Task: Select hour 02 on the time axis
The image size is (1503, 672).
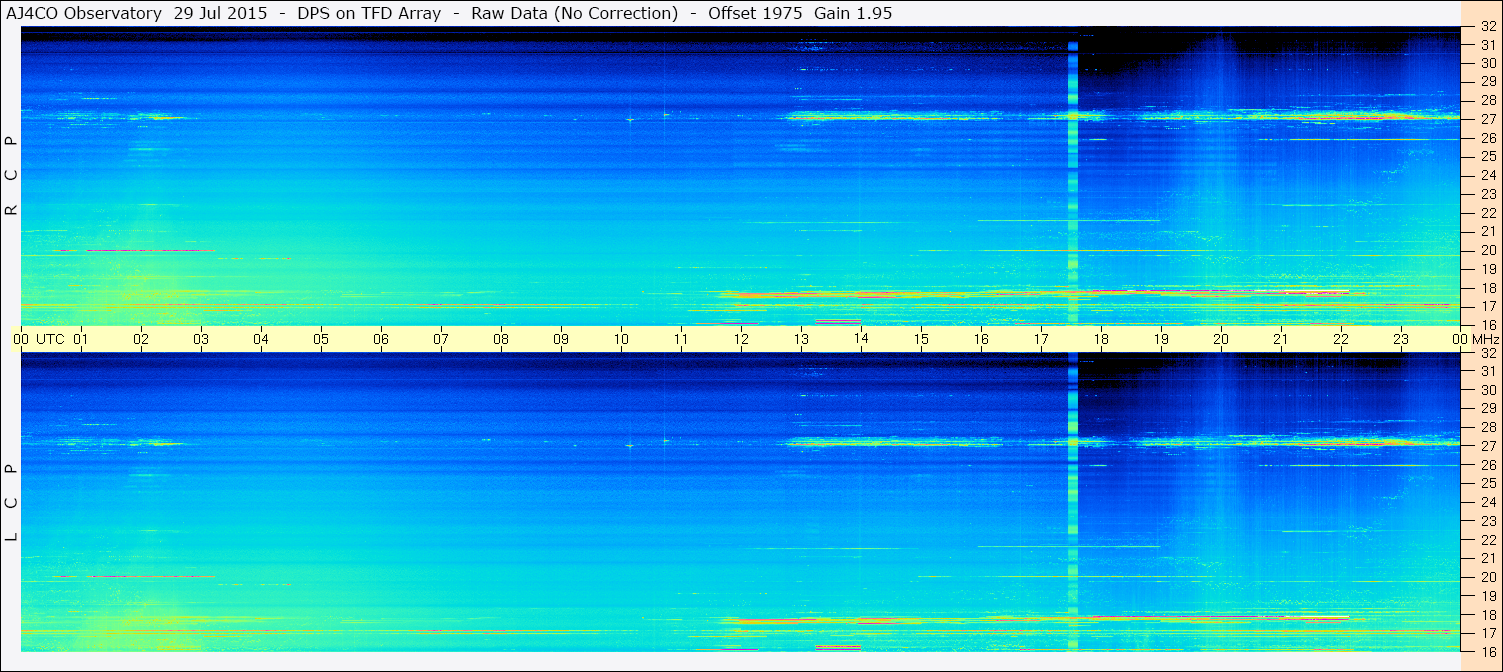Action: click(141, 339)
